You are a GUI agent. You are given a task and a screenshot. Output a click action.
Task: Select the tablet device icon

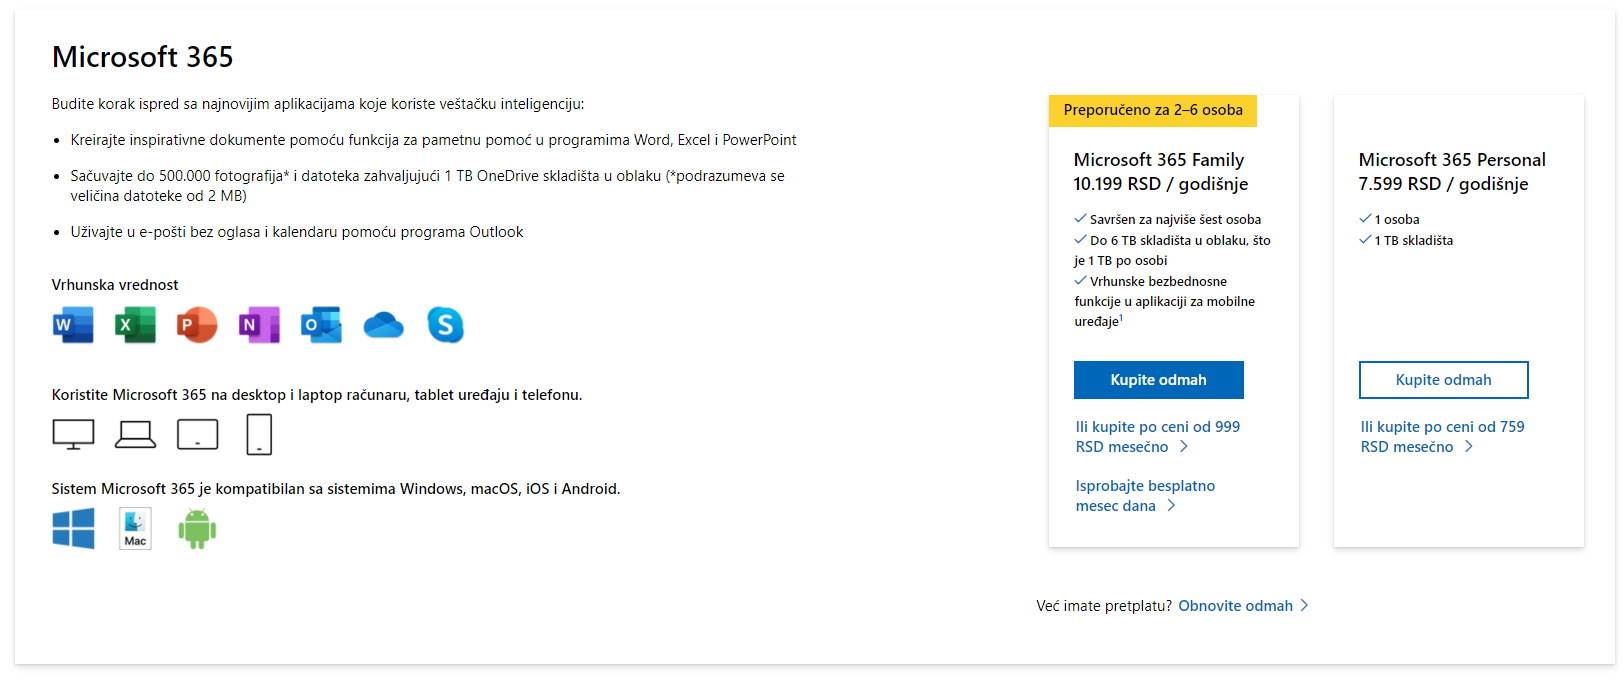click(197, 434)
